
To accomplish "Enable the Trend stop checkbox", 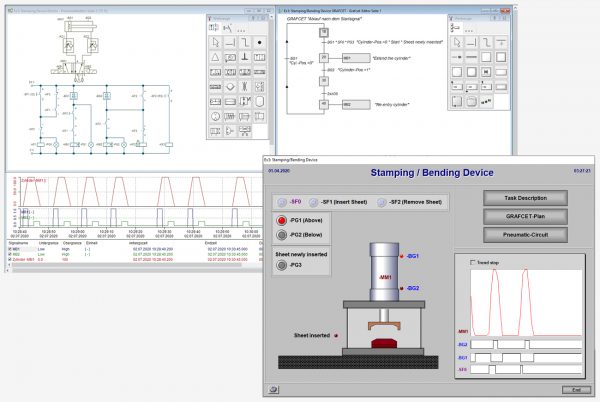I will pyautogui.click(x=473, y=262).
